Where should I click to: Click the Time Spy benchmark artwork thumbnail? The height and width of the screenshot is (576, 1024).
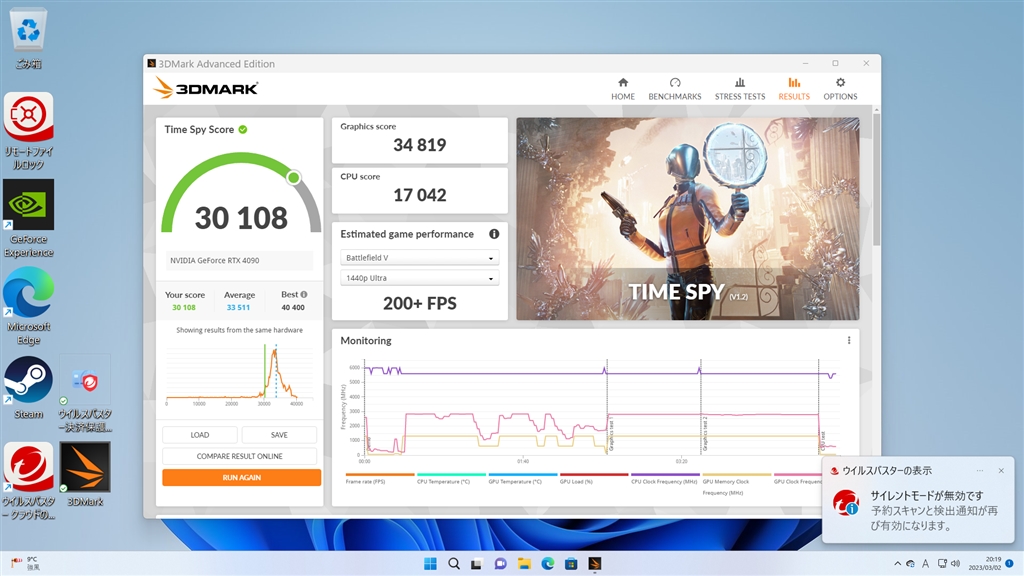click(x=688, y=219)
